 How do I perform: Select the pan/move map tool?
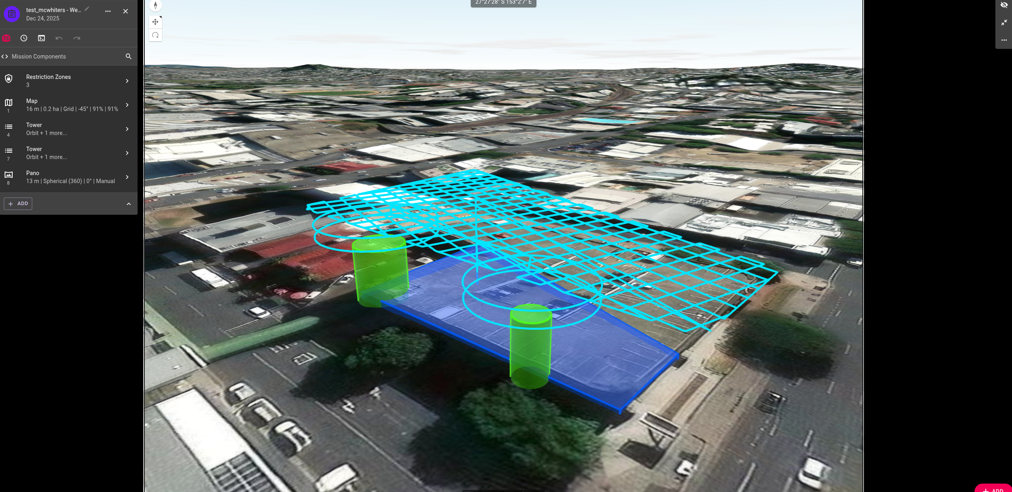[x=155, y=21]
